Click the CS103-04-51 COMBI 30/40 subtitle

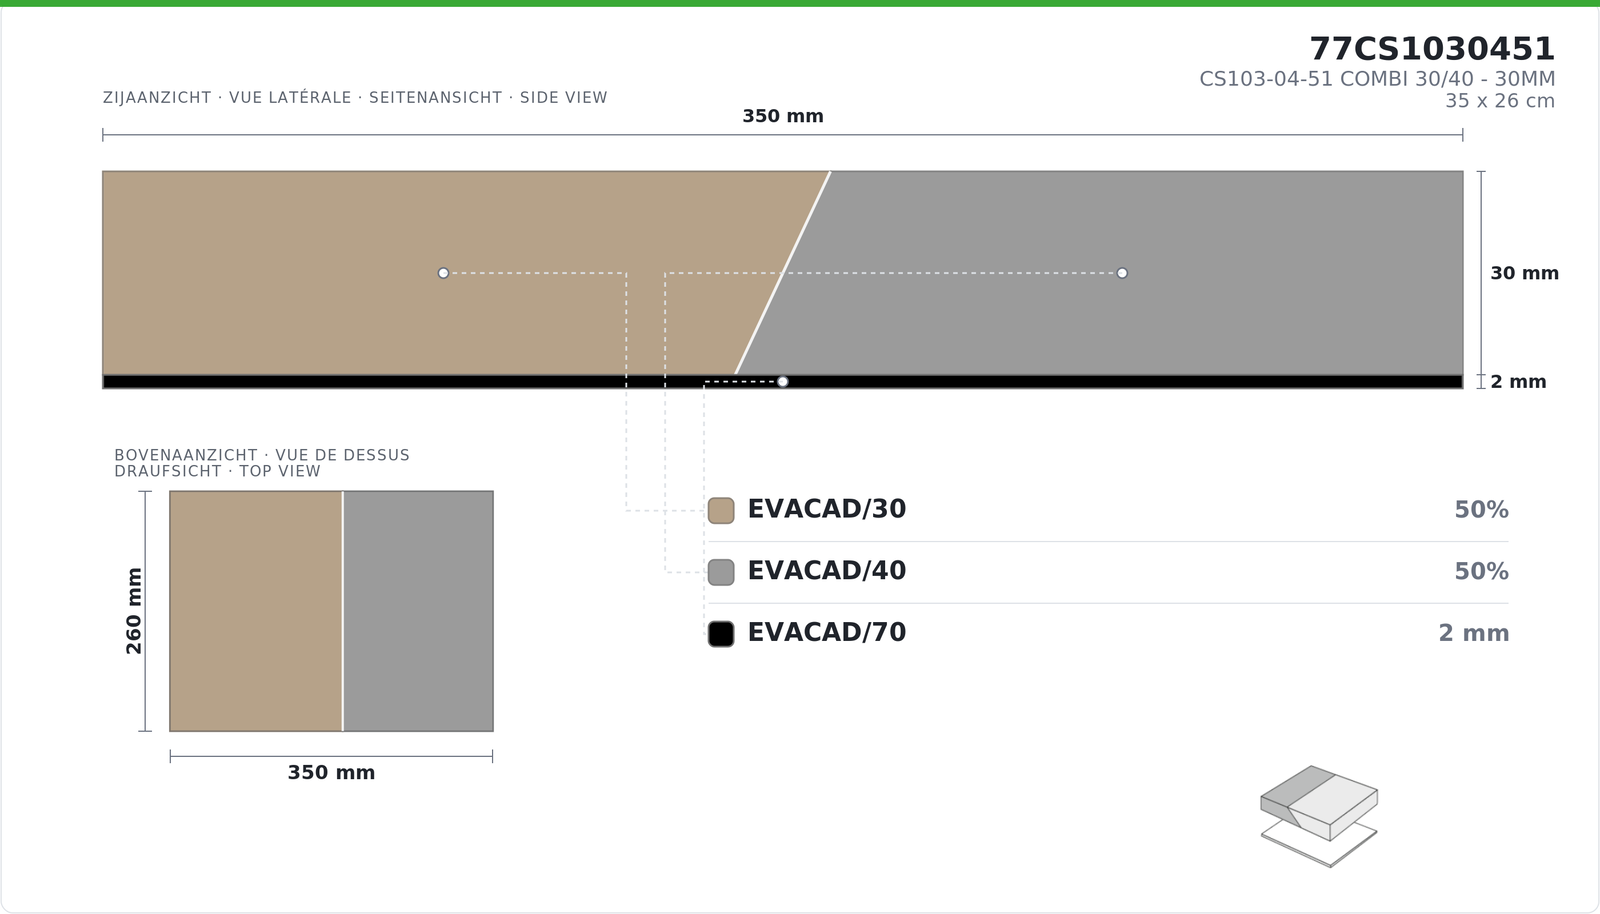point(1377,79)
